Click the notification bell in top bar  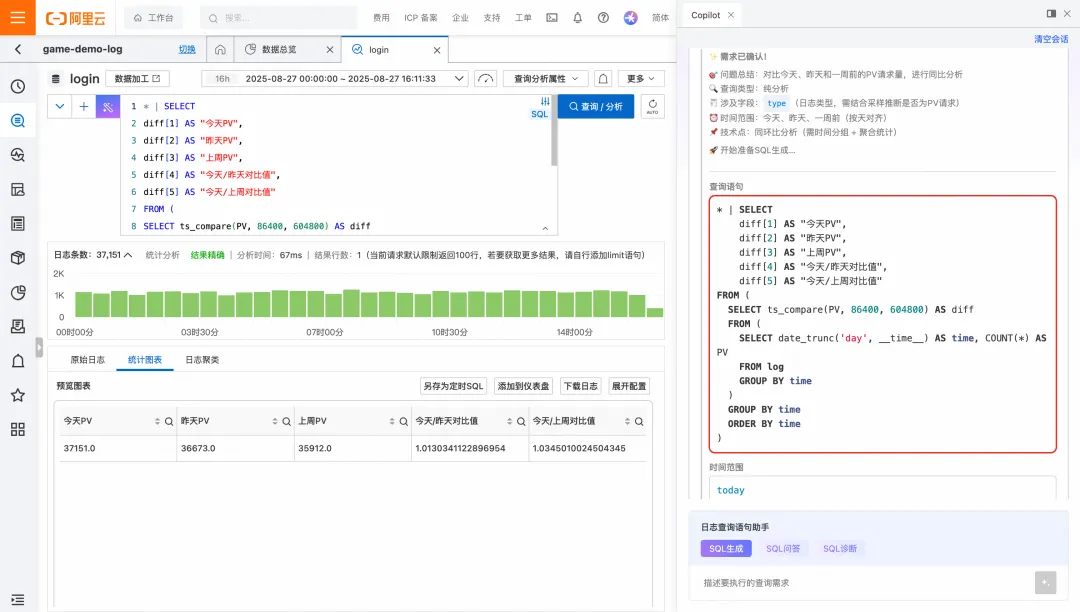point(577,18)
